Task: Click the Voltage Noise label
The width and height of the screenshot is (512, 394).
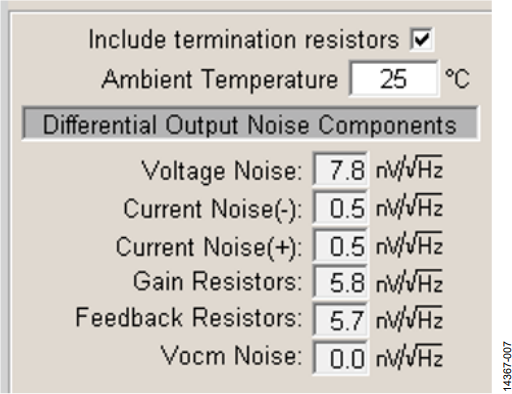Action: point(222,171)
